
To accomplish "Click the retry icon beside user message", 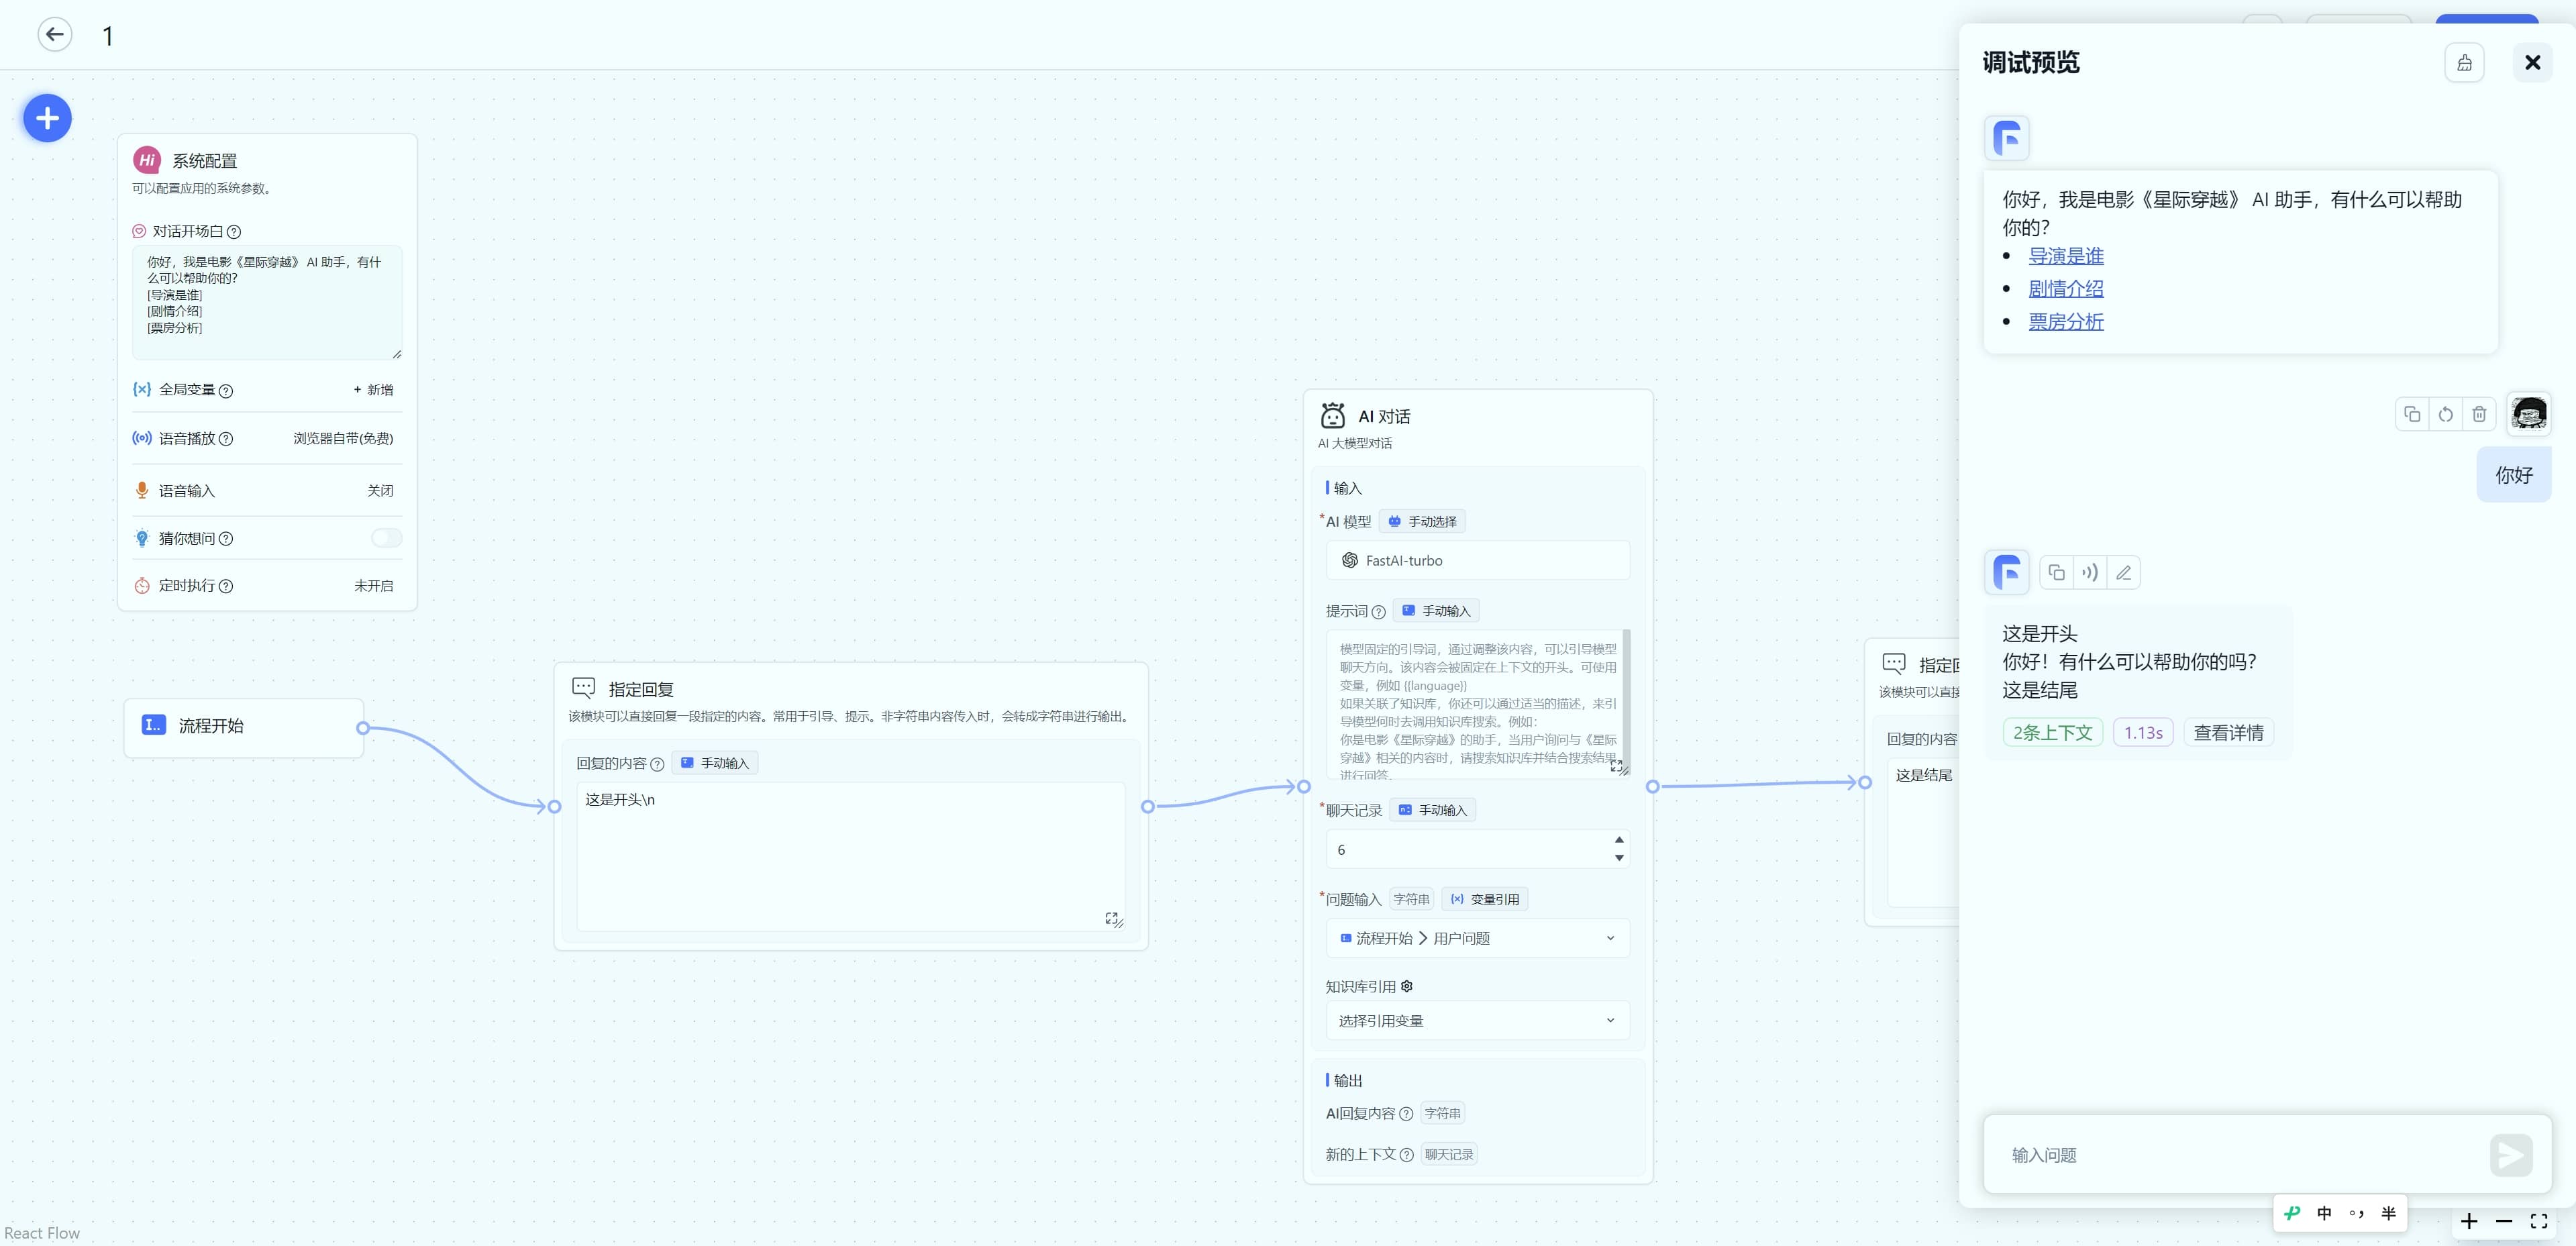I will (x=2445, y=414).
